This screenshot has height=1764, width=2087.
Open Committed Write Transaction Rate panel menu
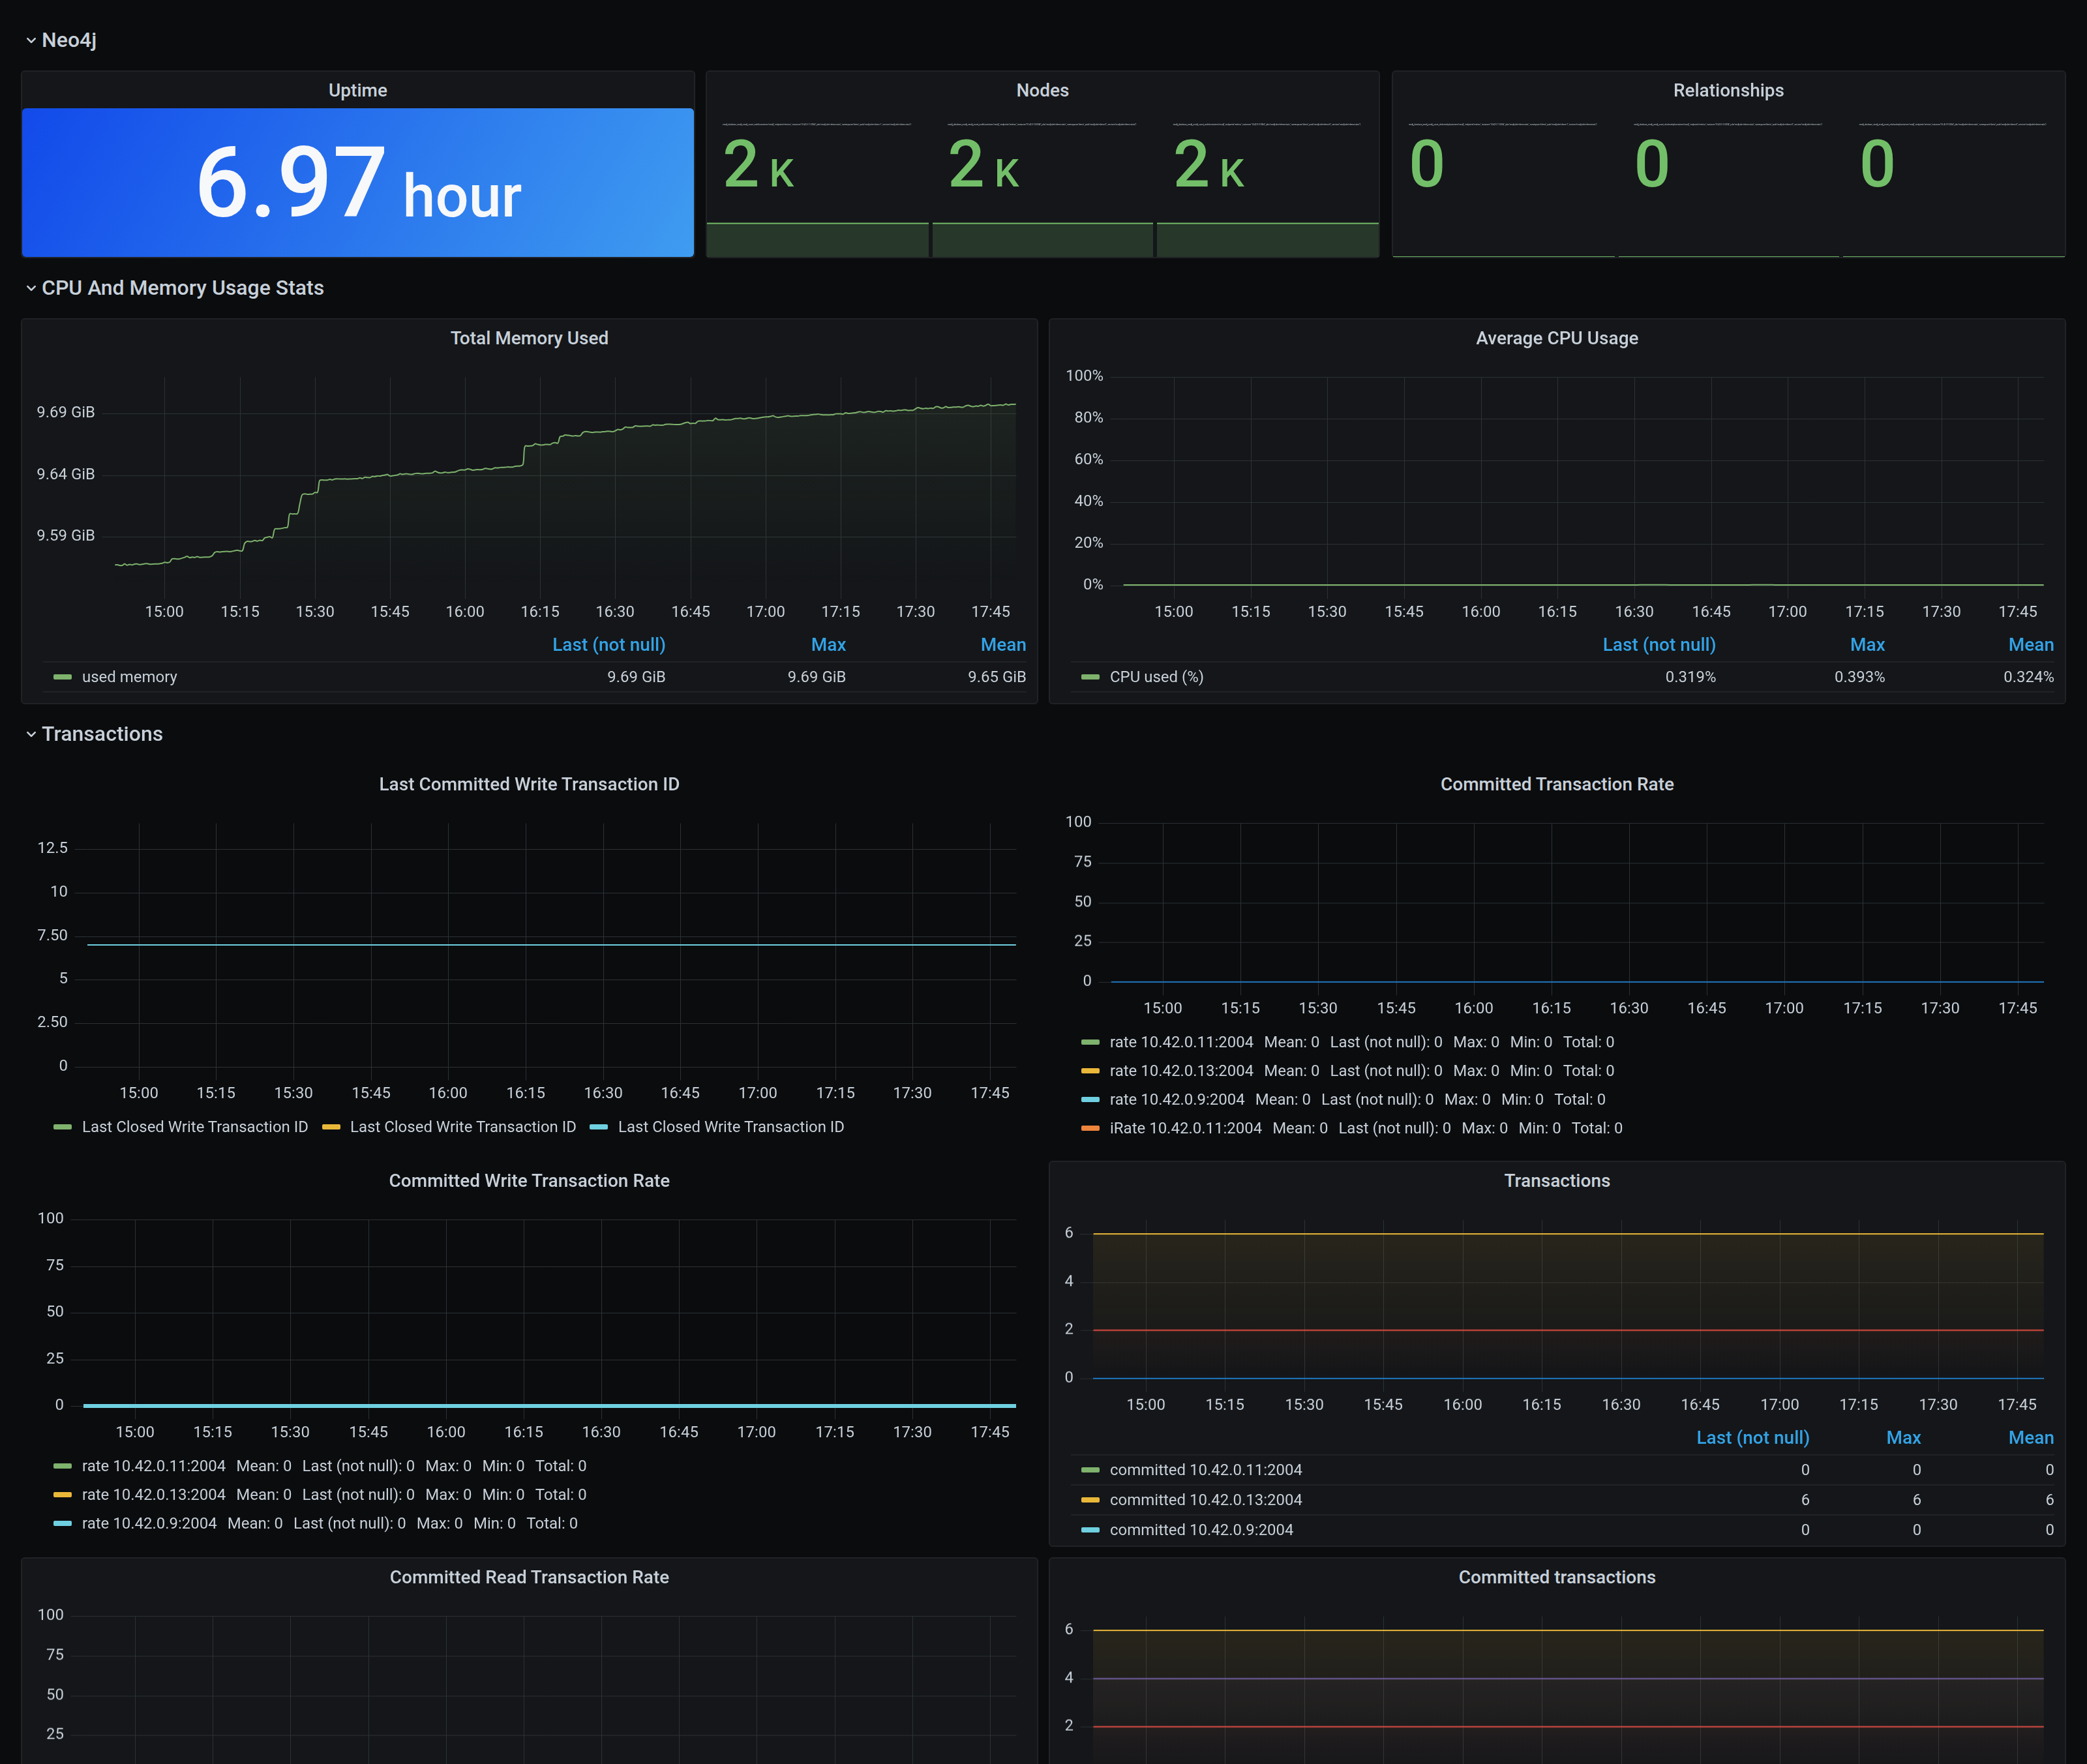[x=529, y=1180]
